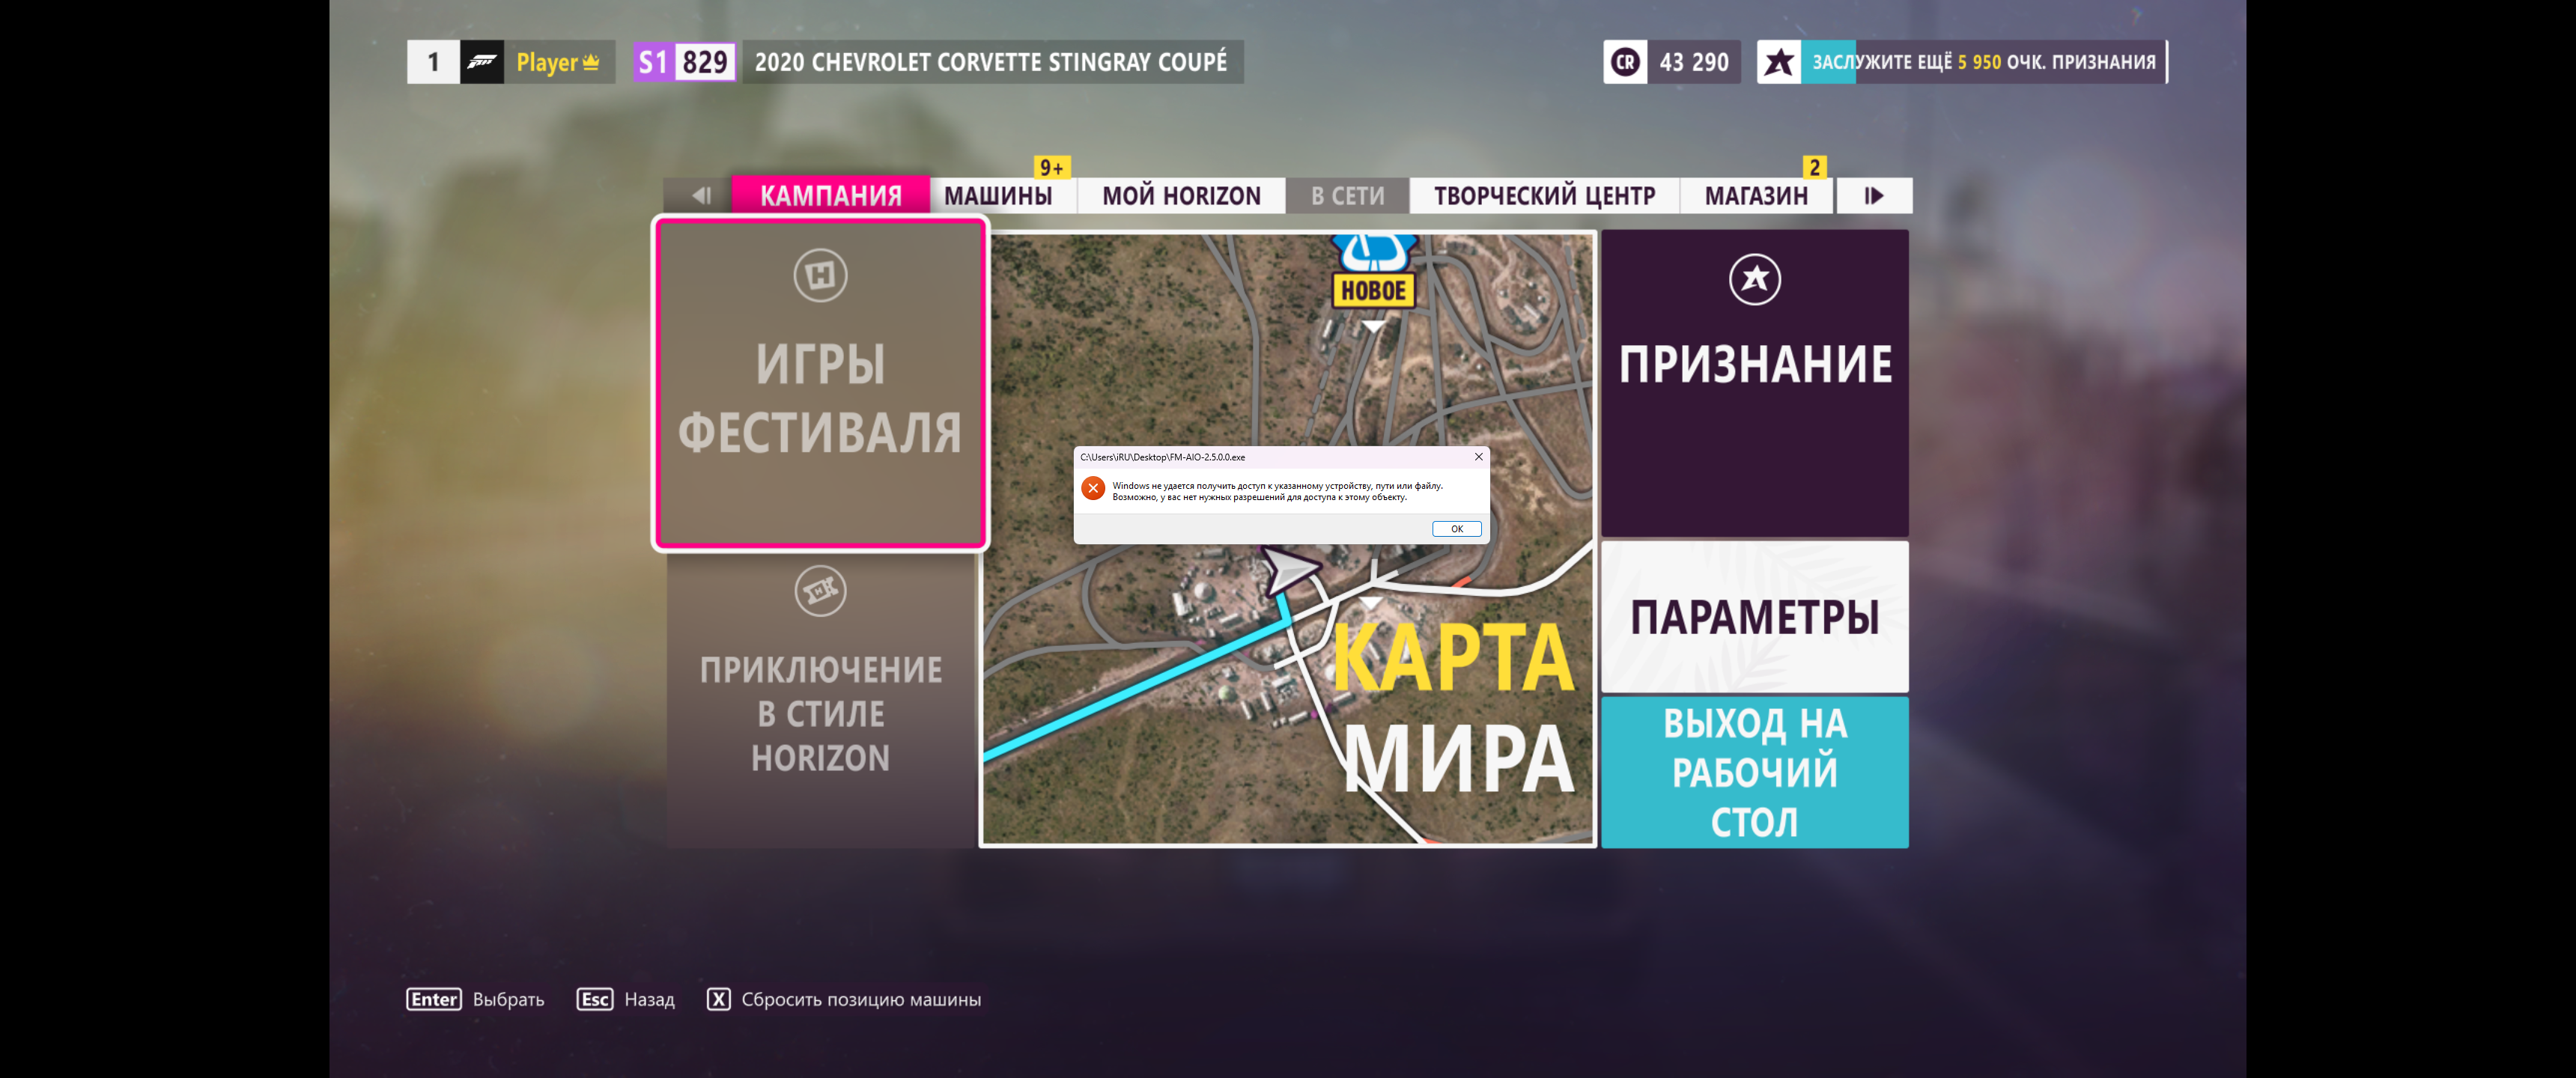Image resolution: width=2576 pixels, height=1078 pixels.
Task: Switch to the Кампания tab
Action: [830, 195]
